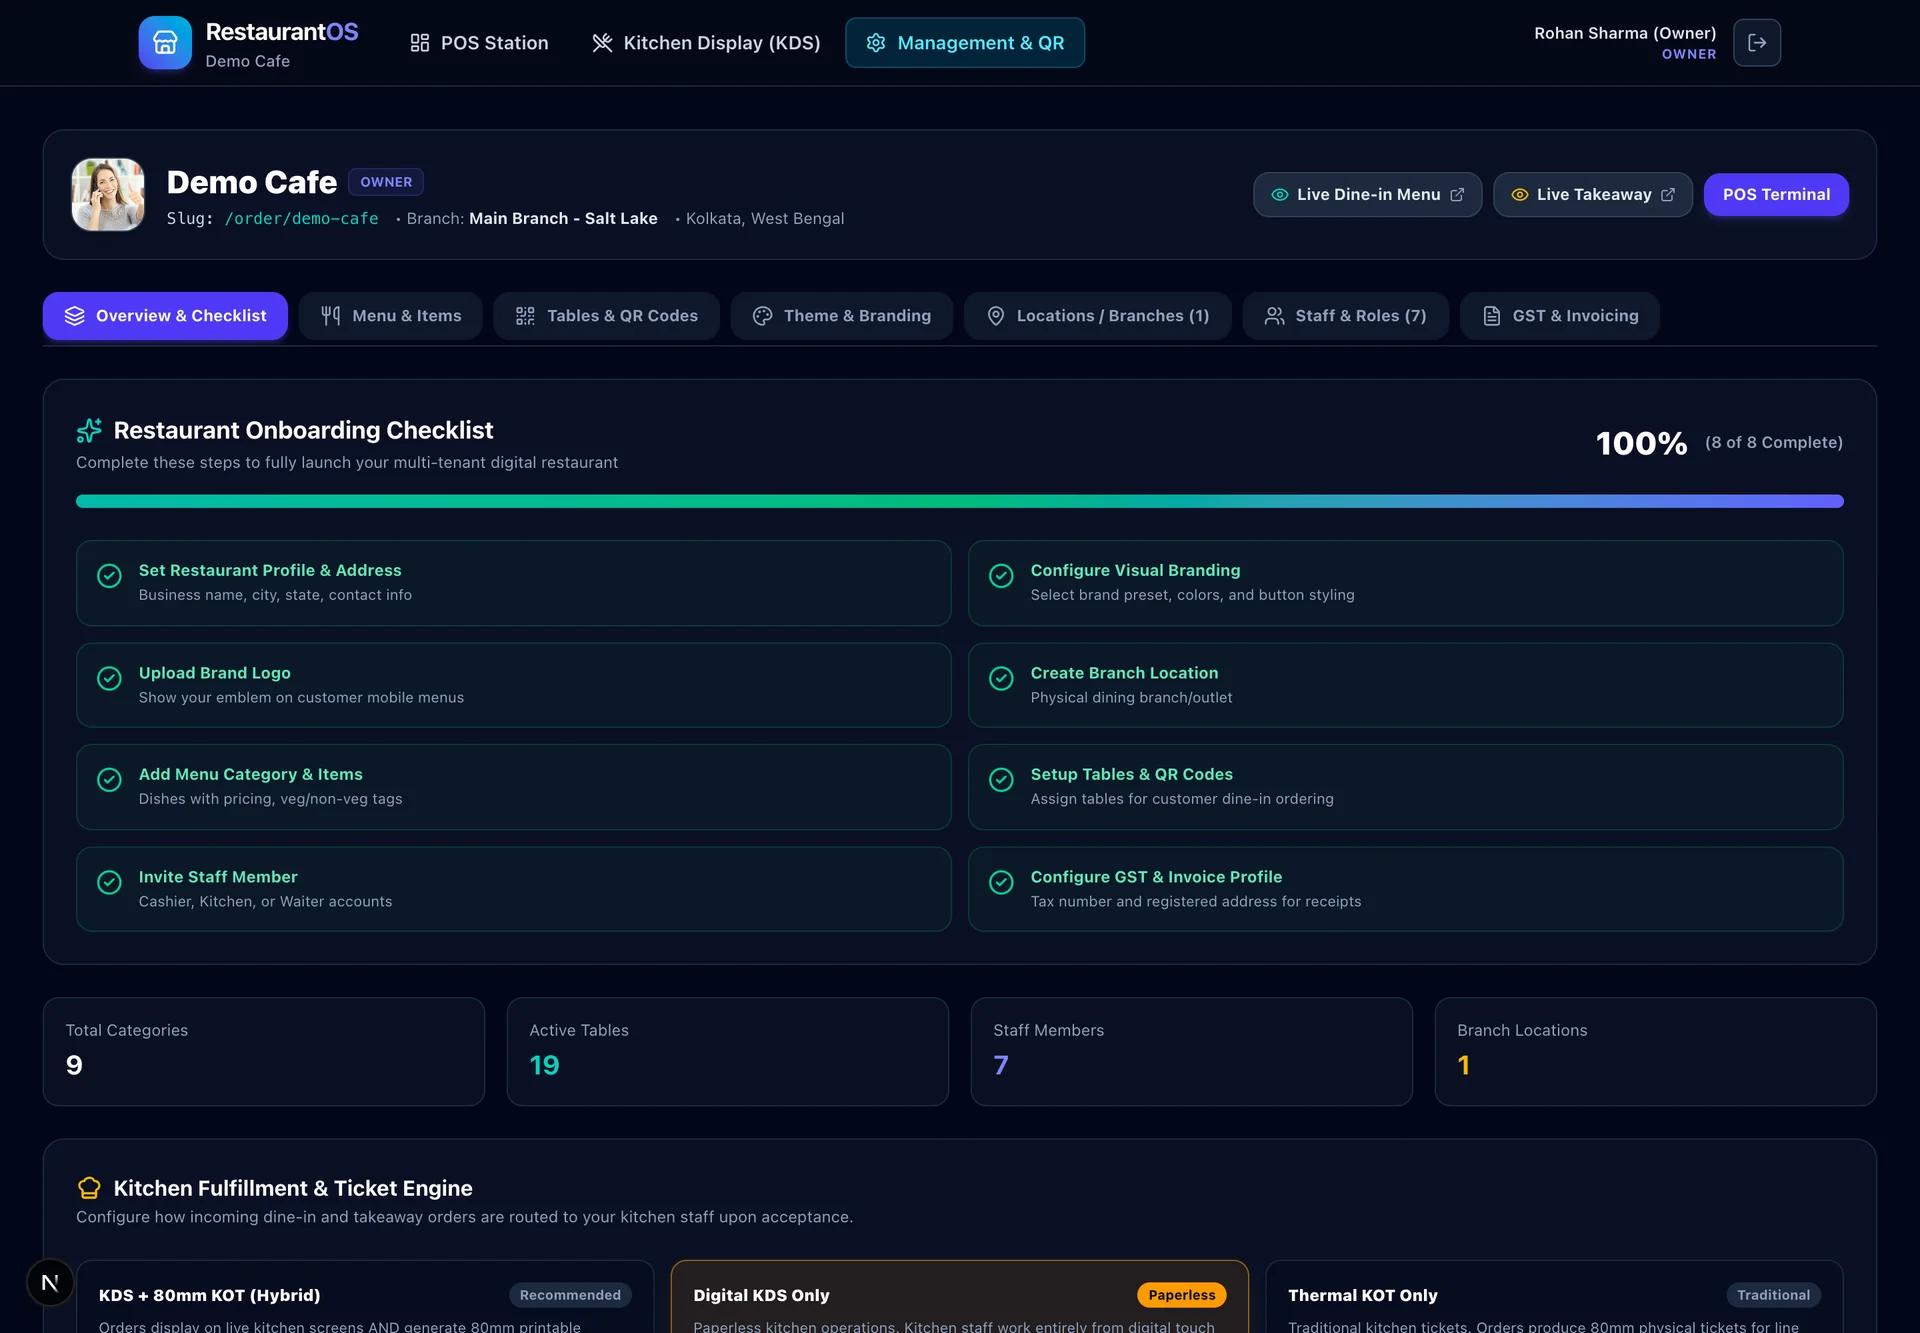
Task: Open Tables & QR Codes tab
Action: (x=607, y=316)
